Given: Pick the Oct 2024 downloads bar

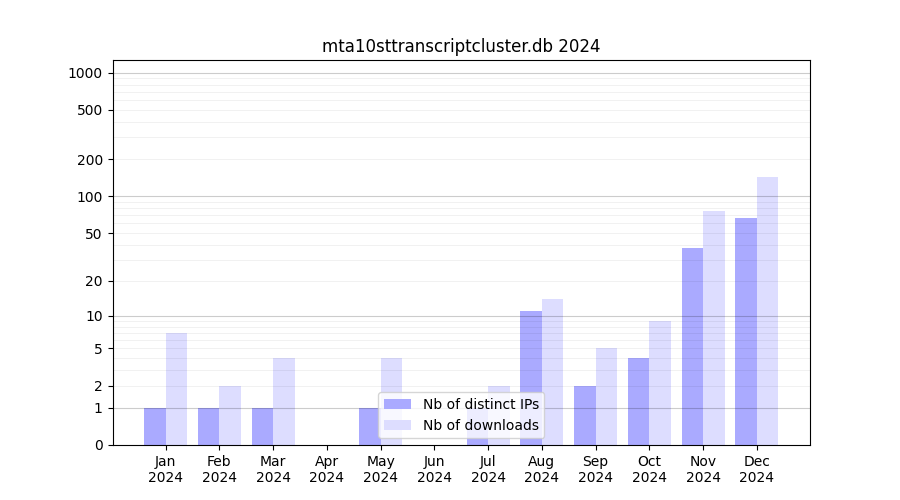Looking at the screenshot, I should (x=660, y=382).
